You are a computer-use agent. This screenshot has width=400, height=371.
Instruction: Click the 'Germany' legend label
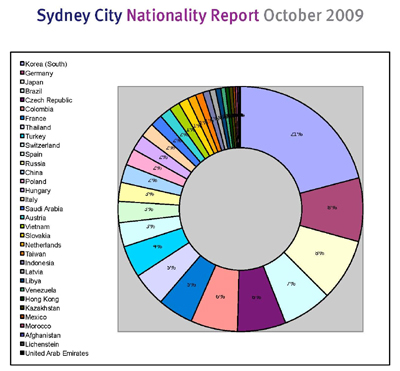click(39, 73)
